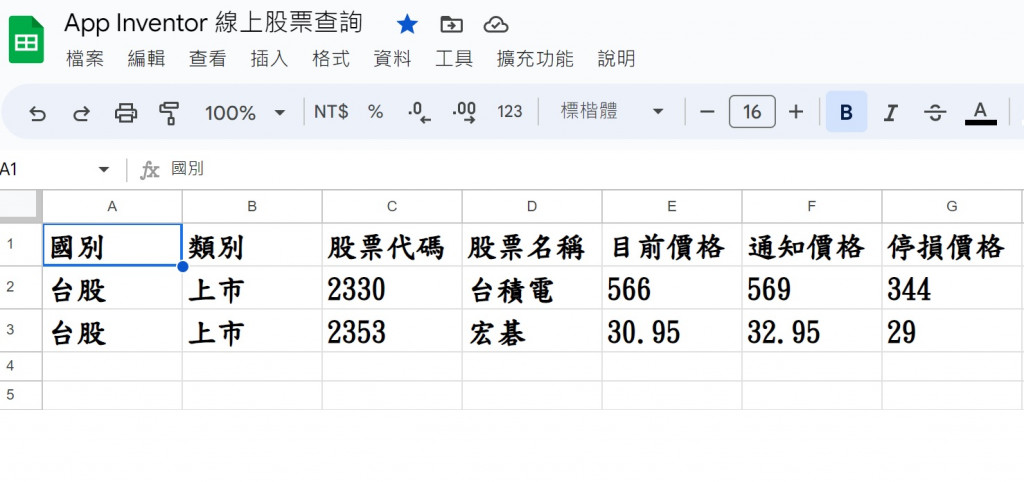
Task: Toggle italic formatting
Action: point(889,113)
